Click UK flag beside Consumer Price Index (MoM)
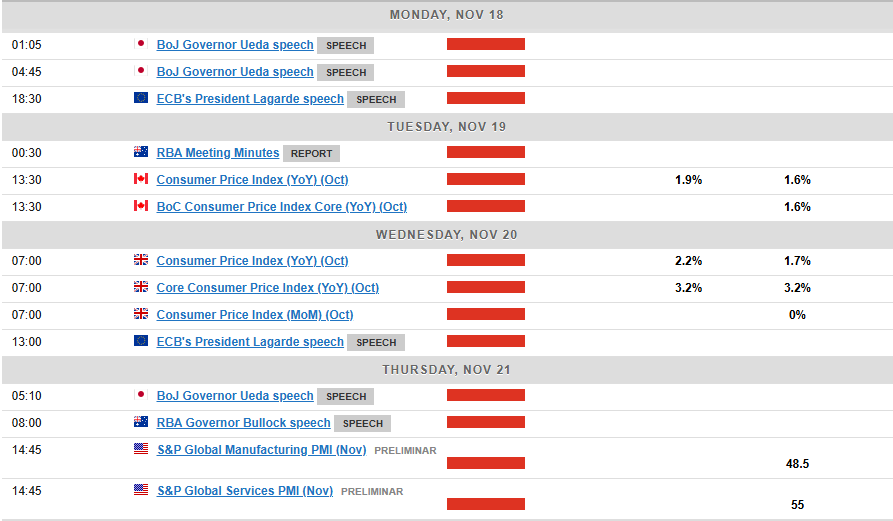 pos(140,315)
